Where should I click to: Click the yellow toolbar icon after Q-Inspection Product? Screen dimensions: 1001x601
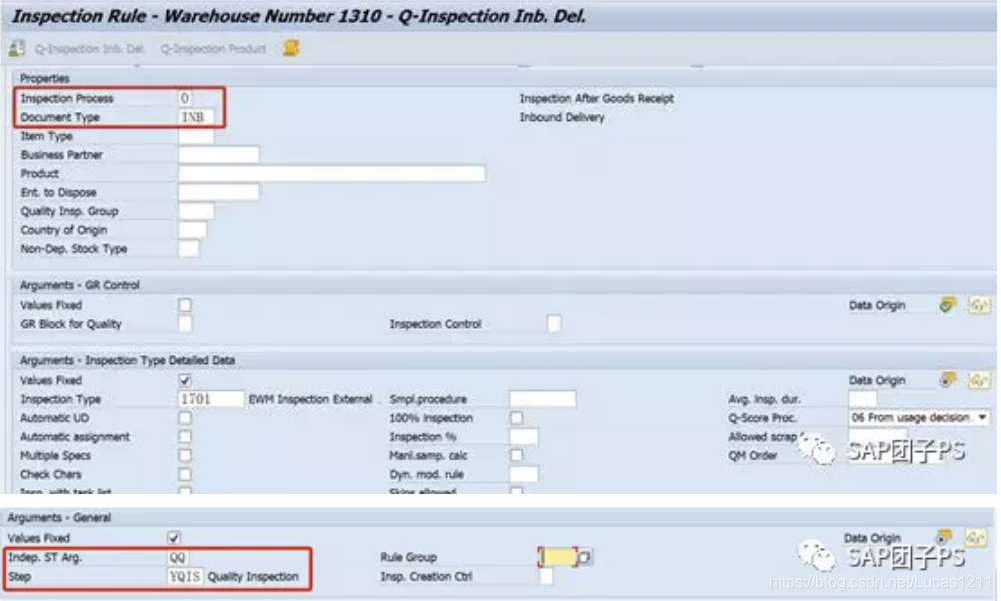291,48
